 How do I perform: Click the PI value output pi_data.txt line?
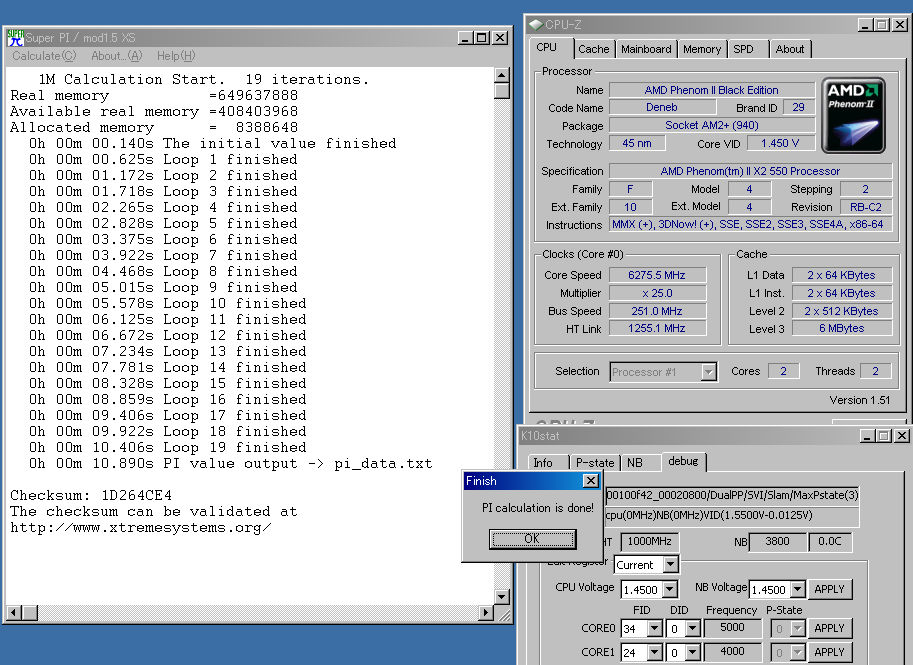coord(231,464)
